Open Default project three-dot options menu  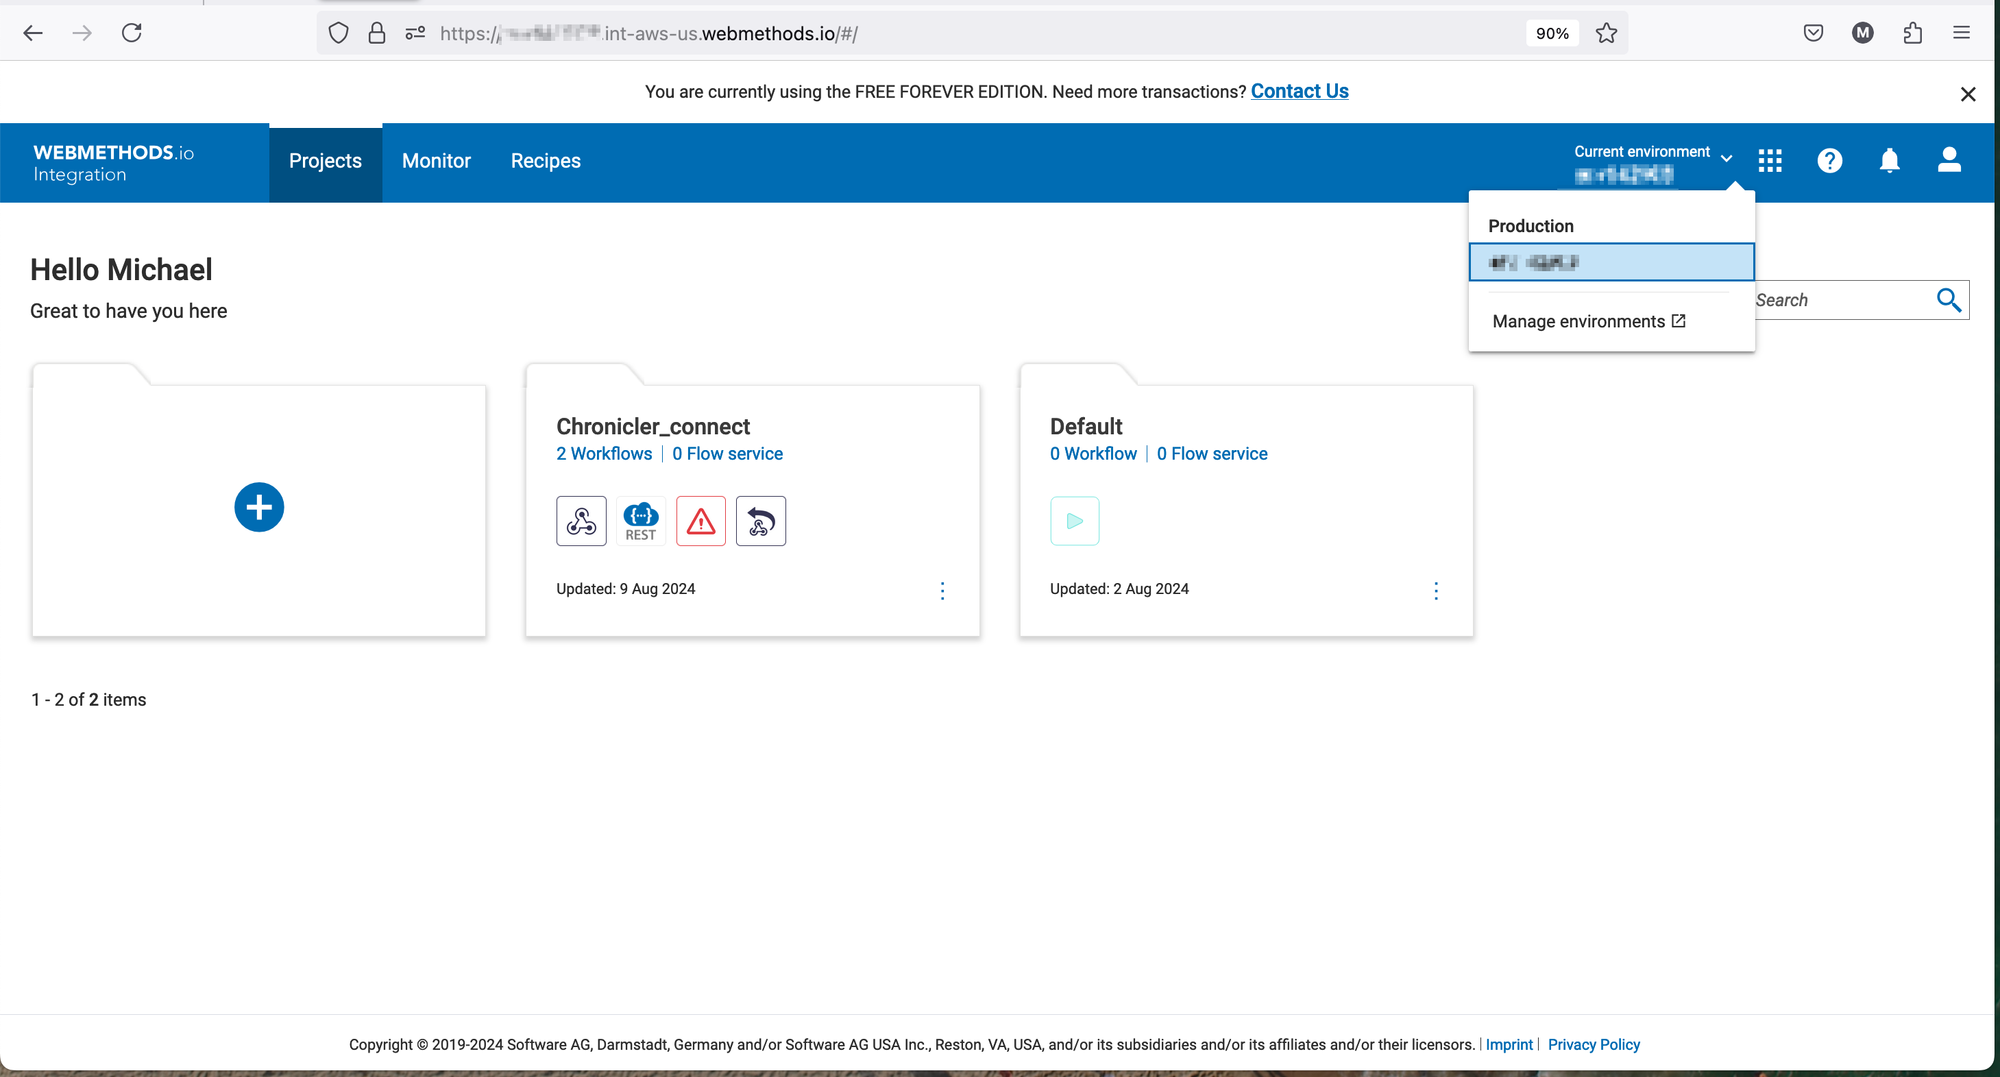point(1436,591)
